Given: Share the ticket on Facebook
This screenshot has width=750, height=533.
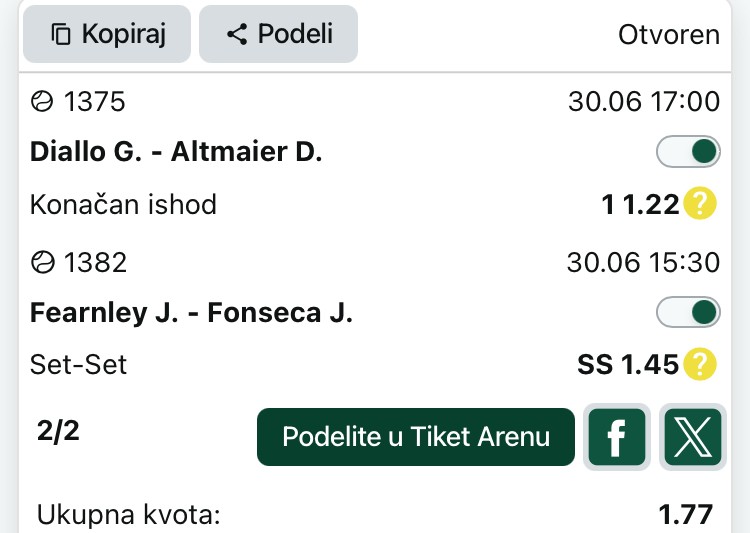Looking at the screenshot, I should (x=617, y=437).
